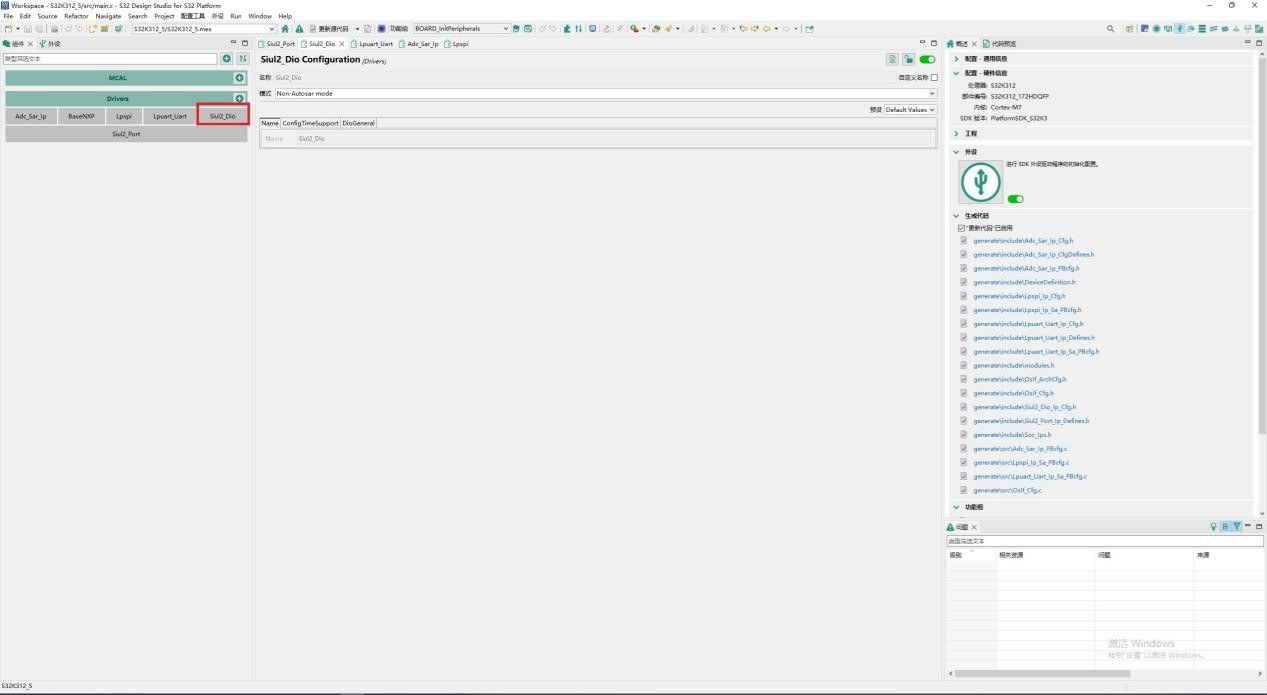
Task: Select the BaseNXP driver button
Action: tap(82, 116)
